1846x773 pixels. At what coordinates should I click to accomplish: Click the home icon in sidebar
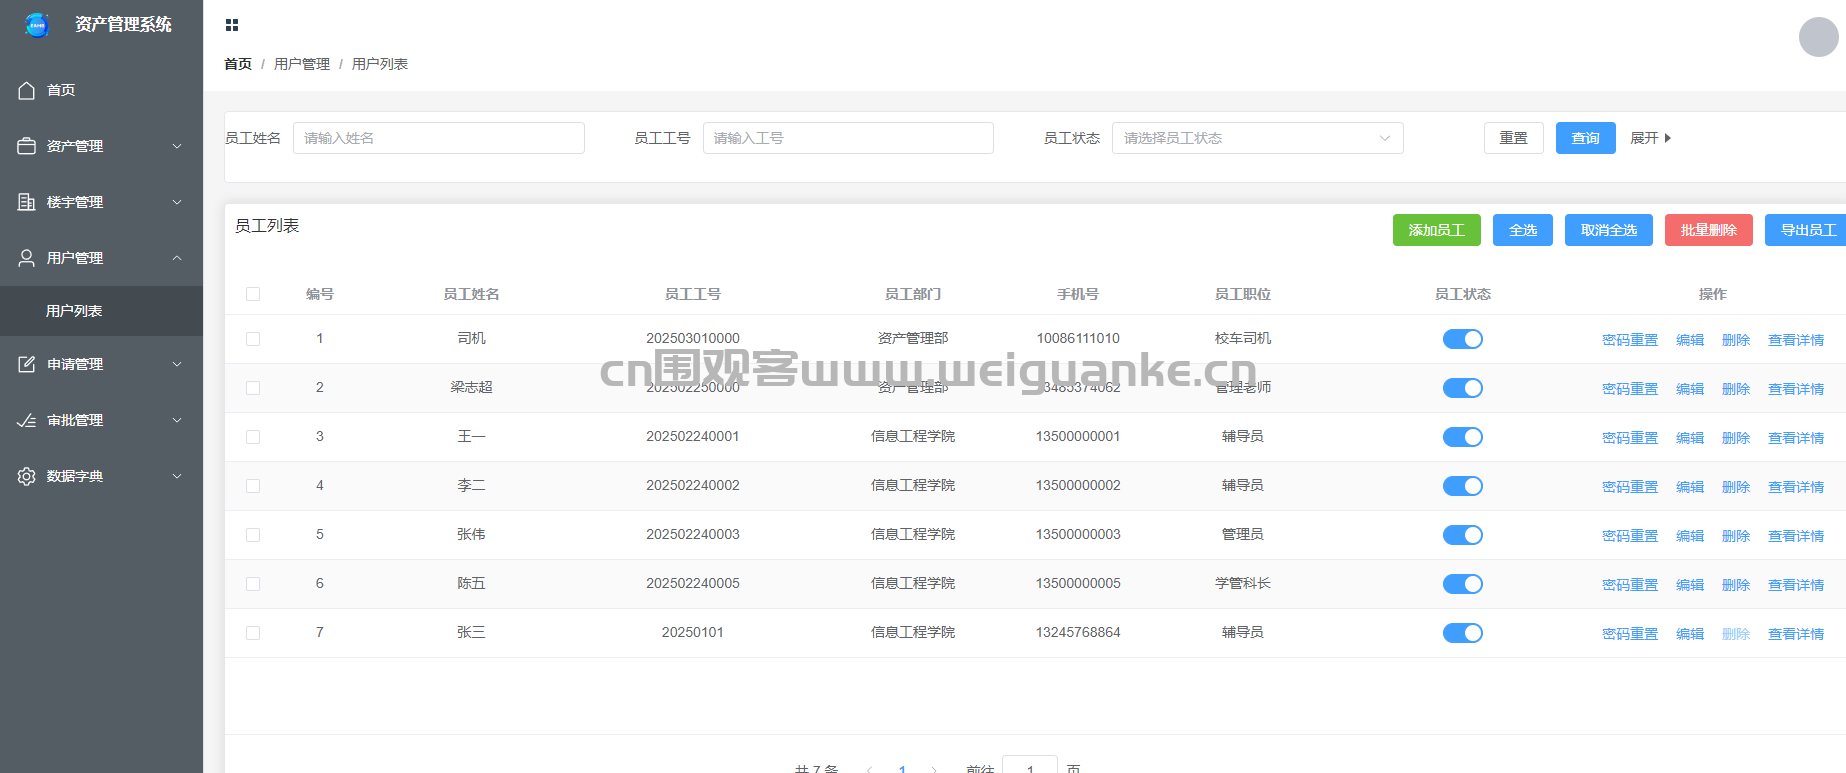(x=27, y=90)
